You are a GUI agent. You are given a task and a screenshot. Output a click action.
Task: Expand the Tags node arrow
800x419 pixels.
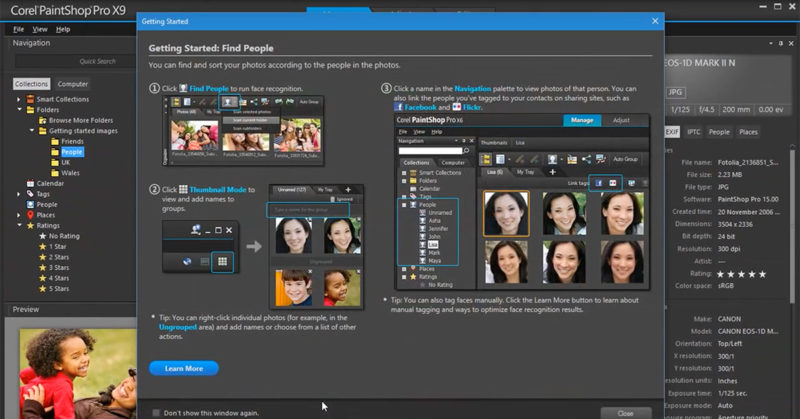[x=19, y=194]
